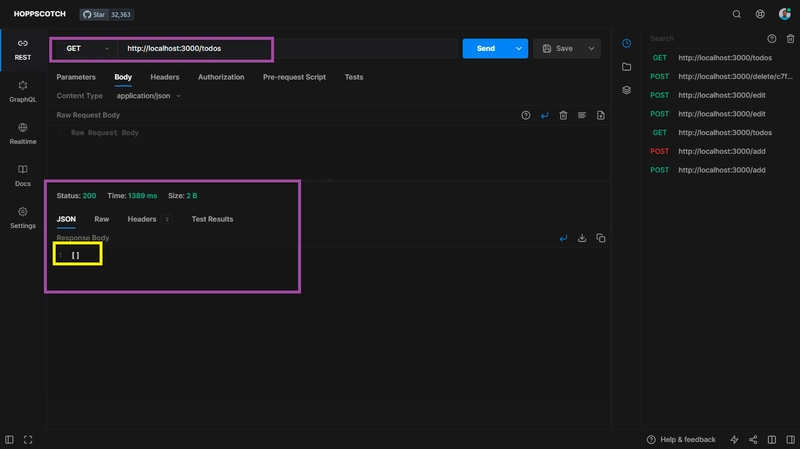The height and width of the screenshot is (449, 800).
Task: Click the support icon in top bar
Action: 760,14
